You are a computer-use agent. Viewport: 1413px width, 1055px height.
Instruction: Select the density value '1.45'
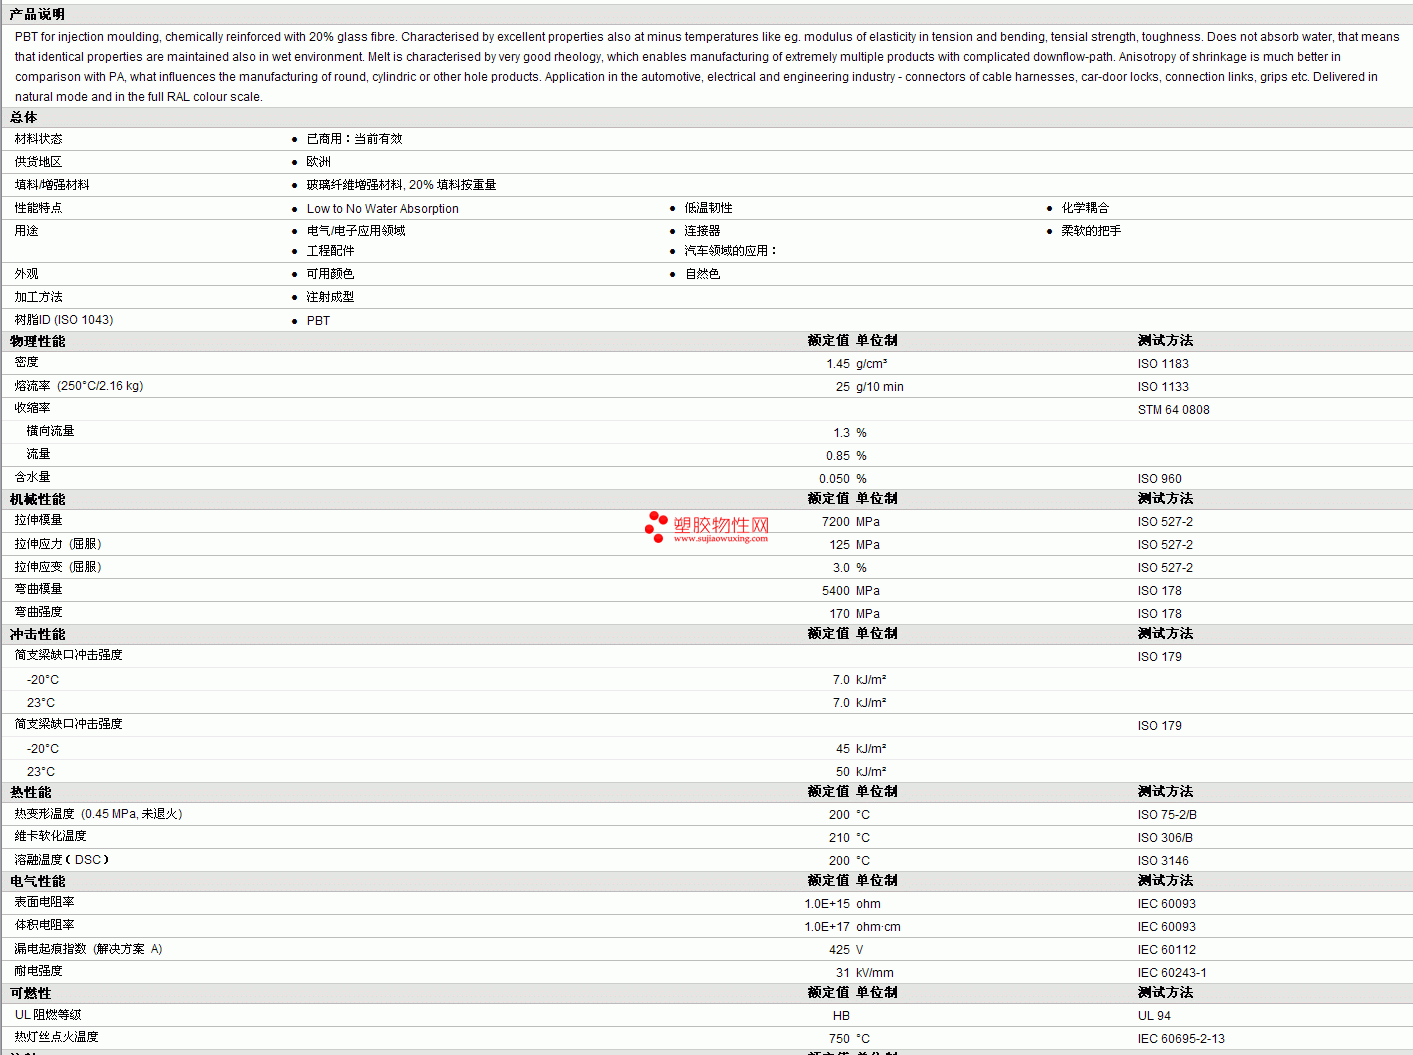[838, 364]
